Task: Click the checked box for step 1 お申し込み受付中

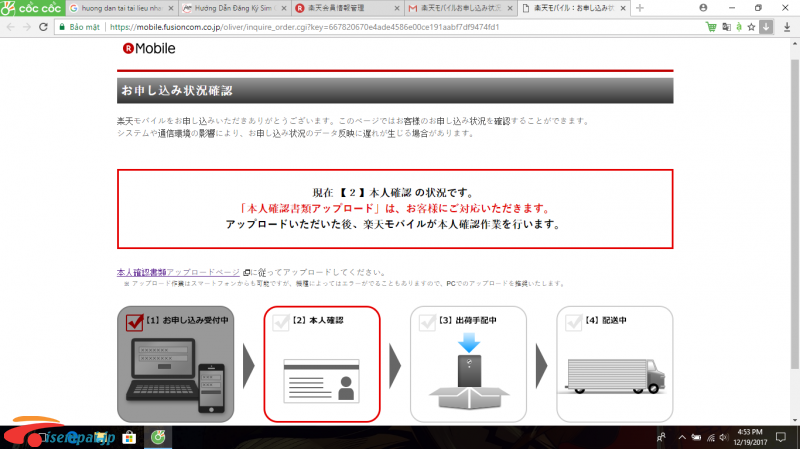Action: [x=134, y=322]
